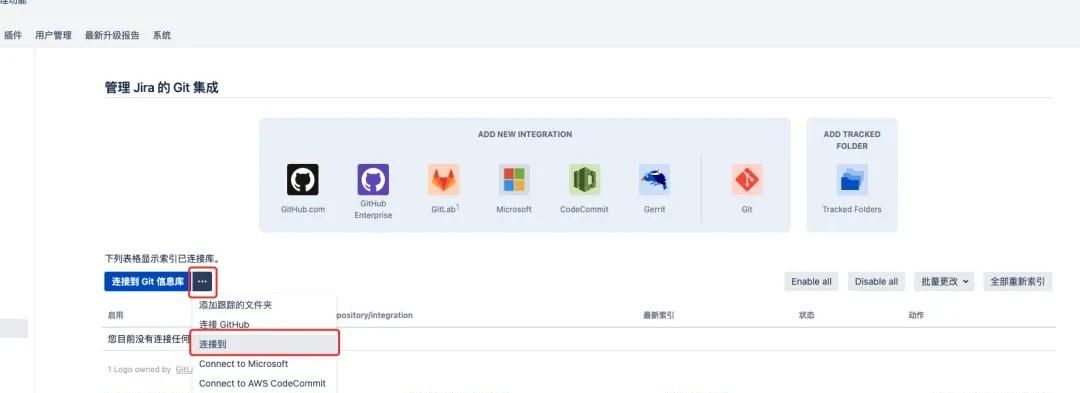1080x393 pixels.
Task: Click the 管理 Jira 的 Git 集成 heading
Action: tap(162, 87)
